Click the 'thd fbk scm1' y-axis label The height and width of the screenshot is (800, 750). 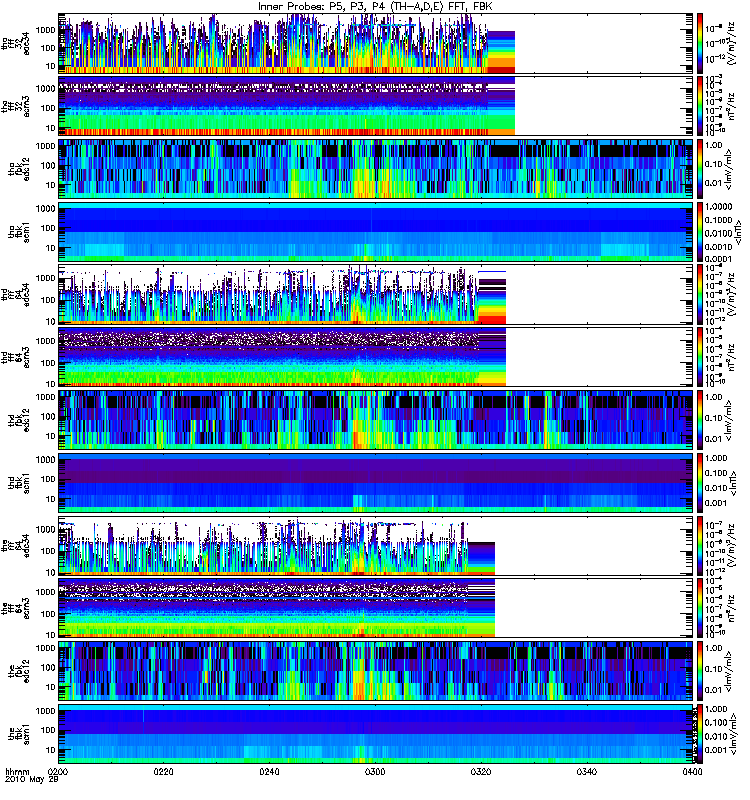(x=19, y=483)
